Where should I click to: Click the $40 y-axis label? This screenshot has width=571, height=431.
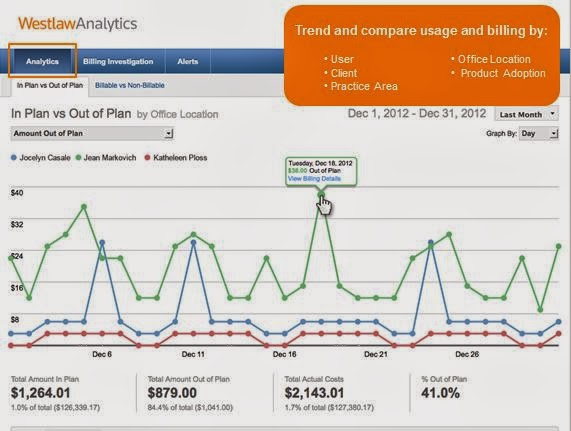tap(17, 193)
